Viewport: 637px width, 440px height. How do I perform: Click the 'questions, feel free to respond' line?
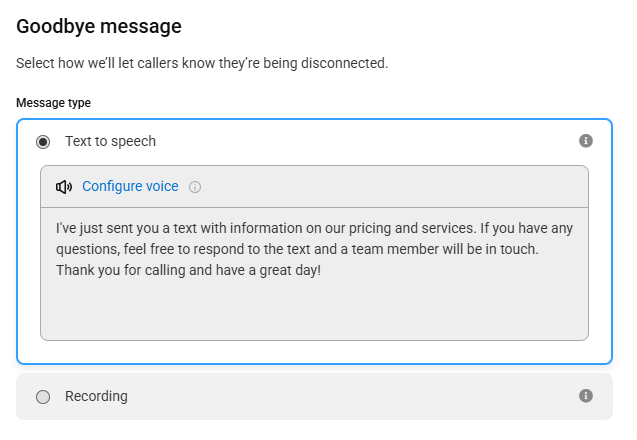click(297, 249)
